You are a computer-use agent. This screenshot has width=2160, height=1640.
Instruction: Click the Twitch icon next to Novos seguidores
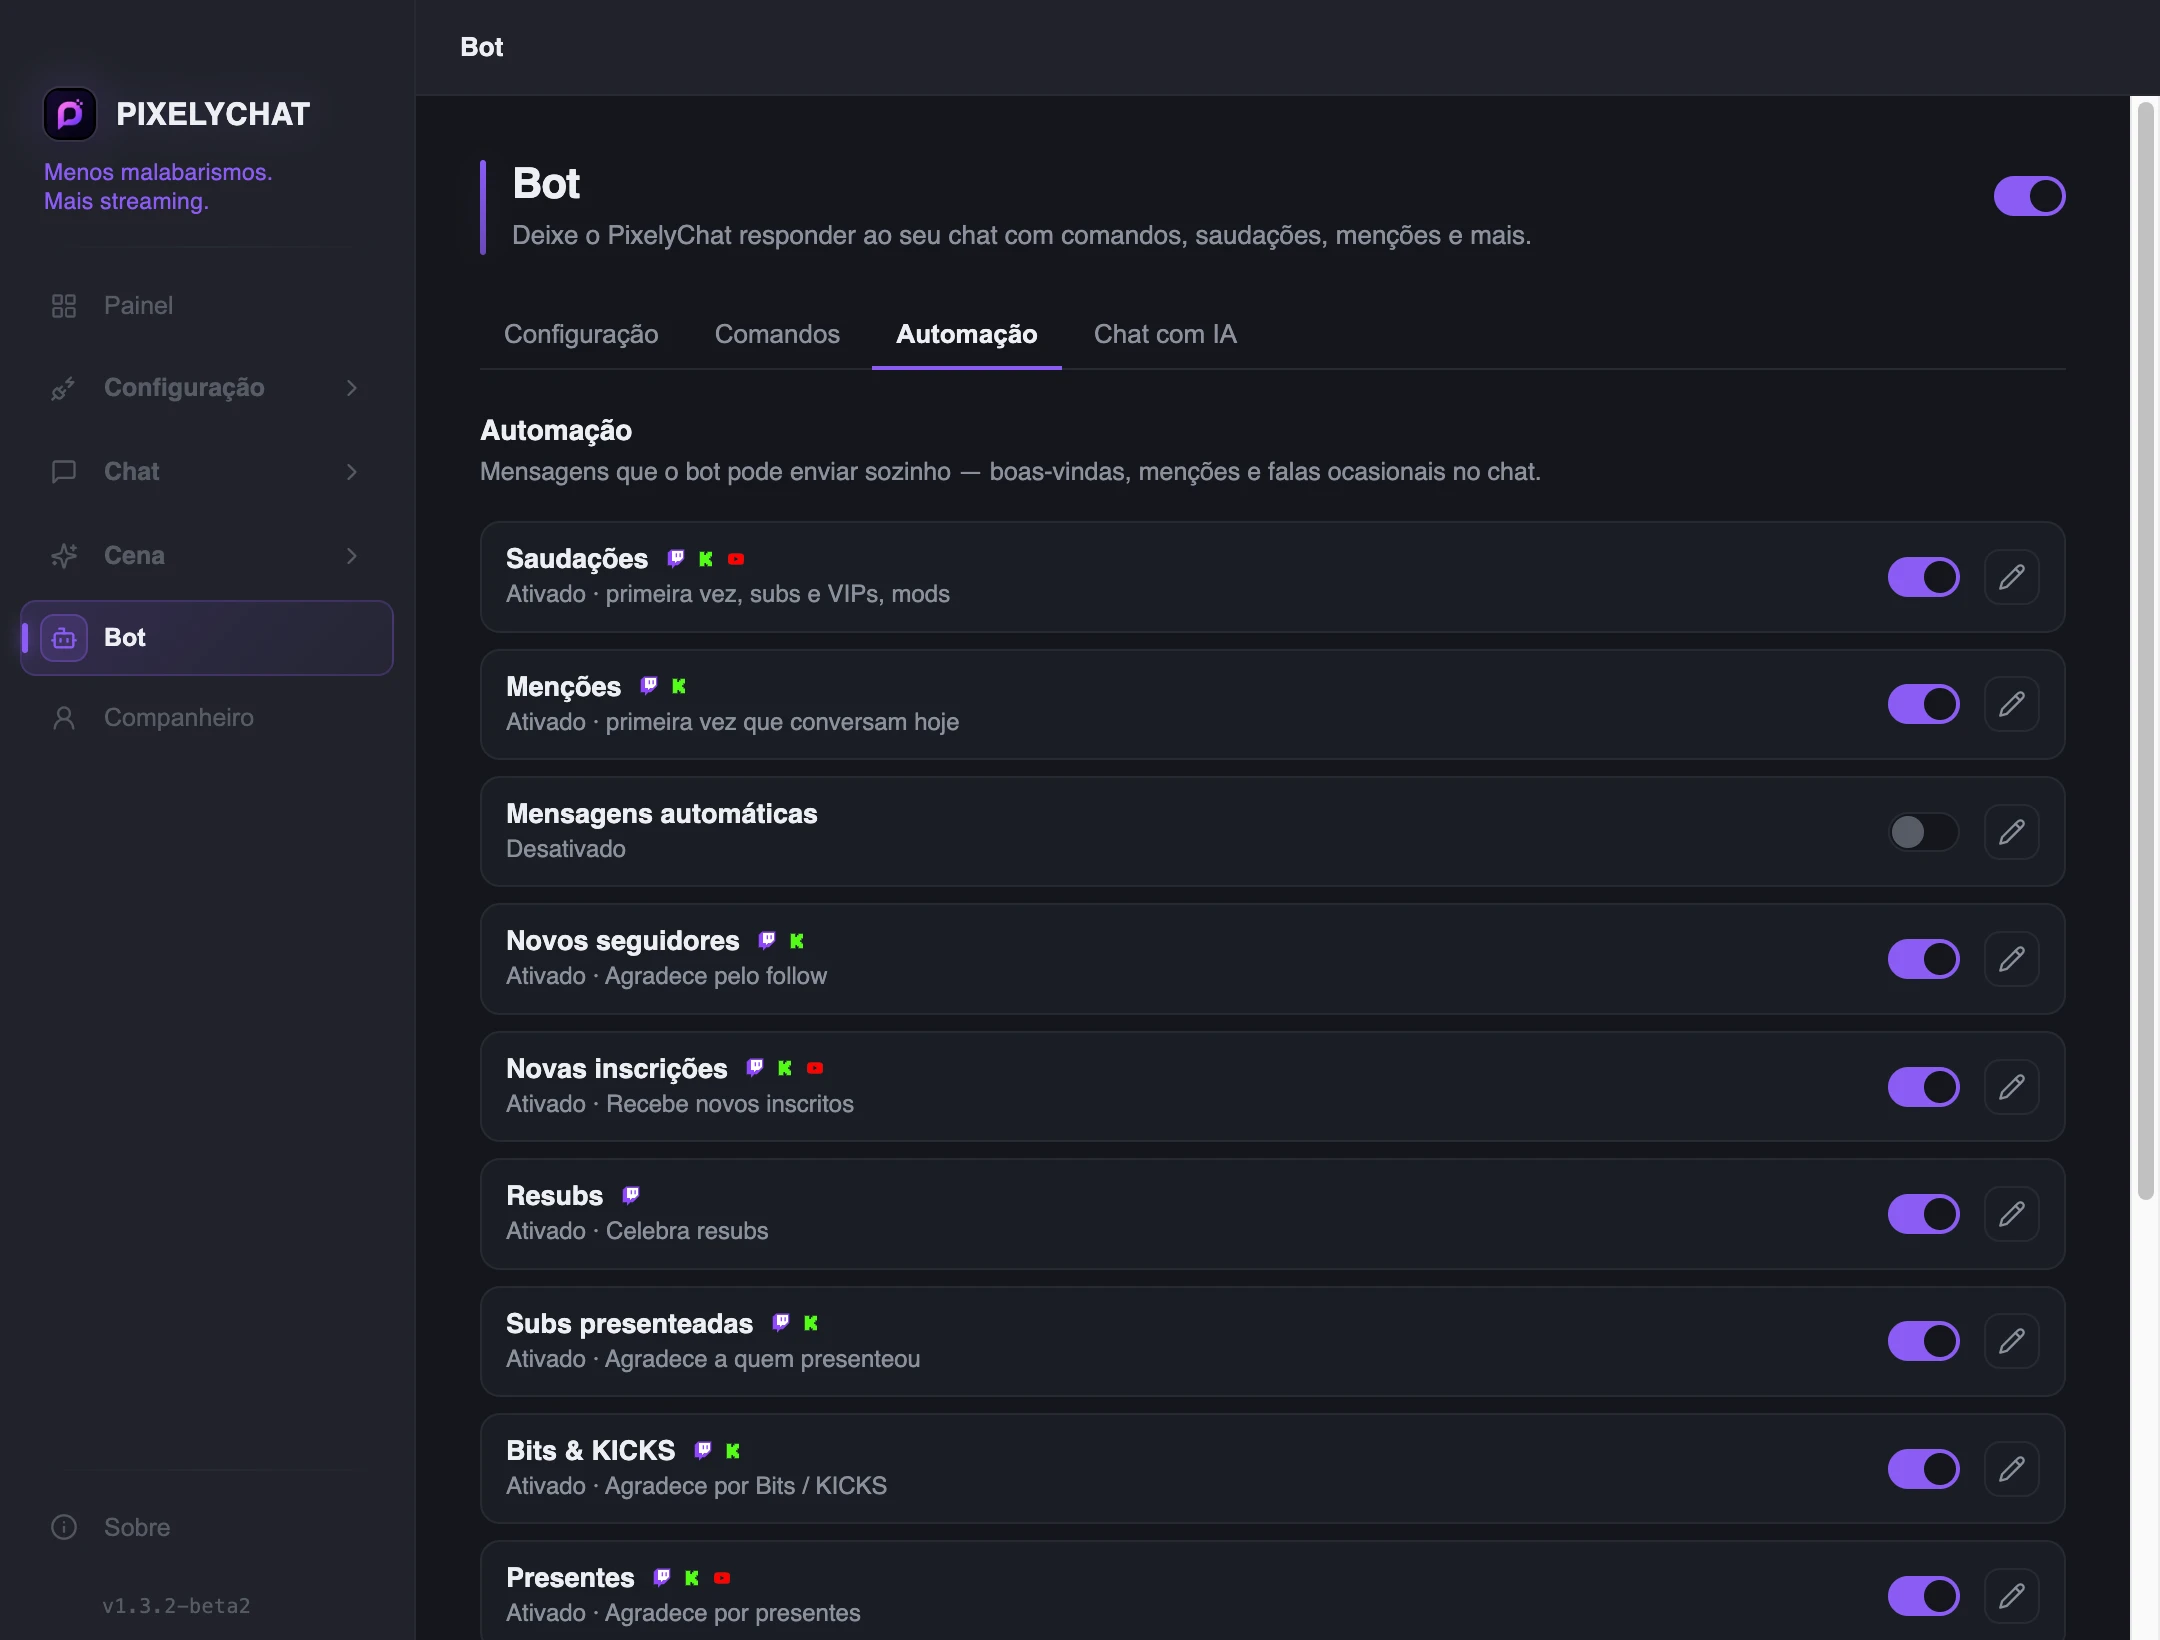click(767, 940)
